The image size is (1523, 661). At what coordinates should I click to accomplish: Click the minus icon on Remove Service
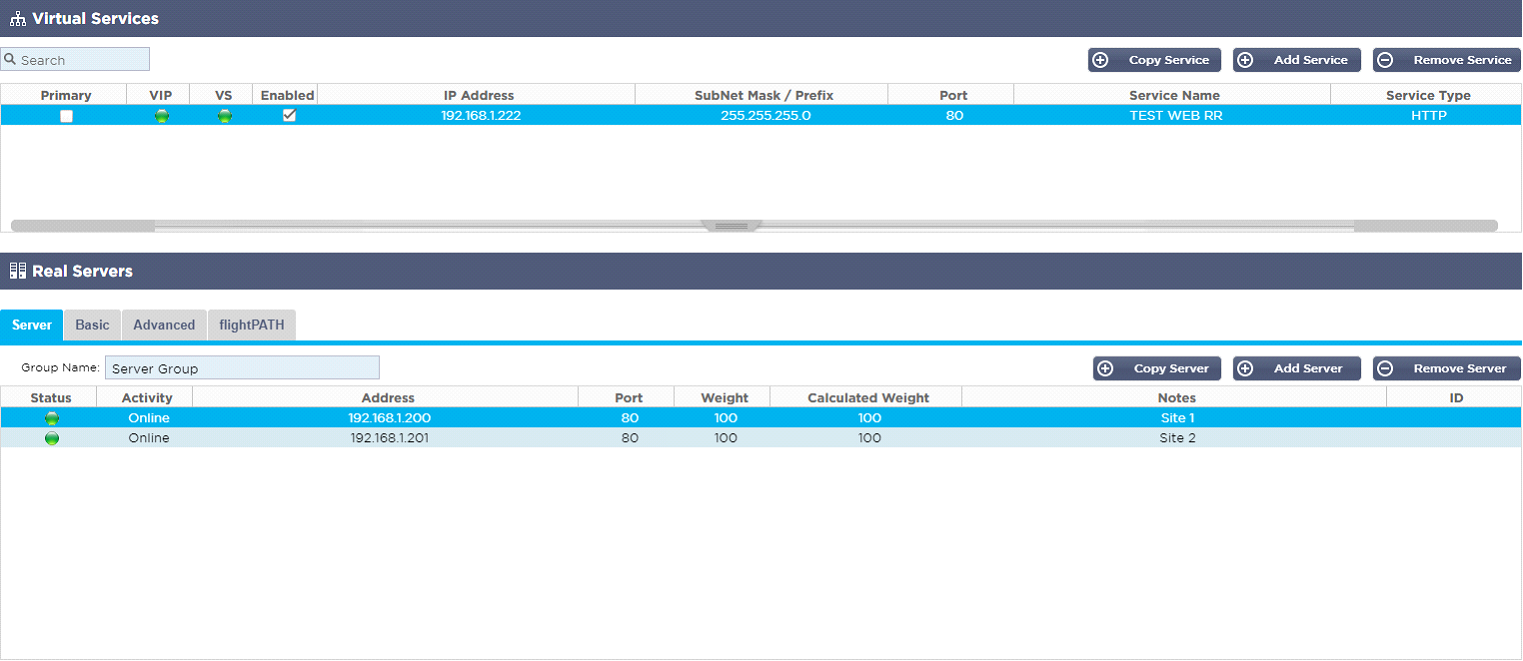[x=1385, y=59]
